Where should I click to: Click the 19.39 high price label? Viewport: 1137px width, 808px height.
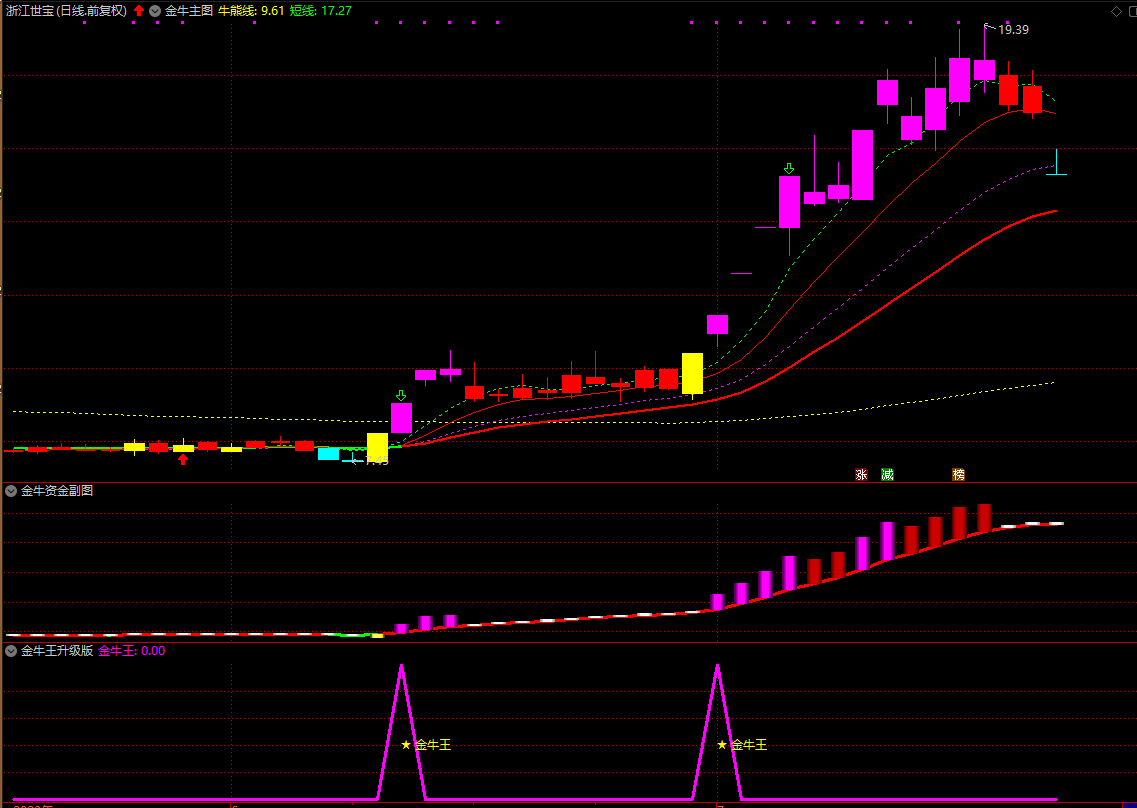click(1013, 30)
